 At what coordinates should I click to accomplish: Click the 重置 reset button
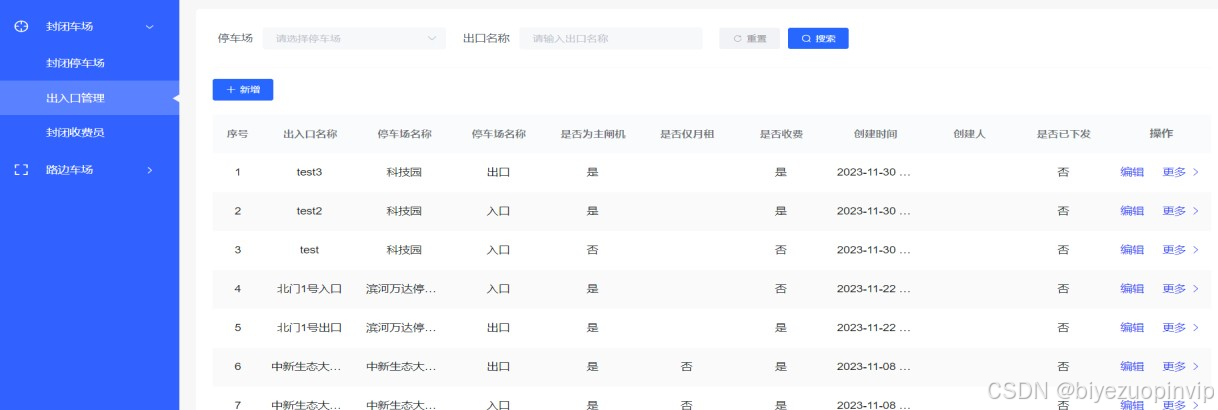749,38
